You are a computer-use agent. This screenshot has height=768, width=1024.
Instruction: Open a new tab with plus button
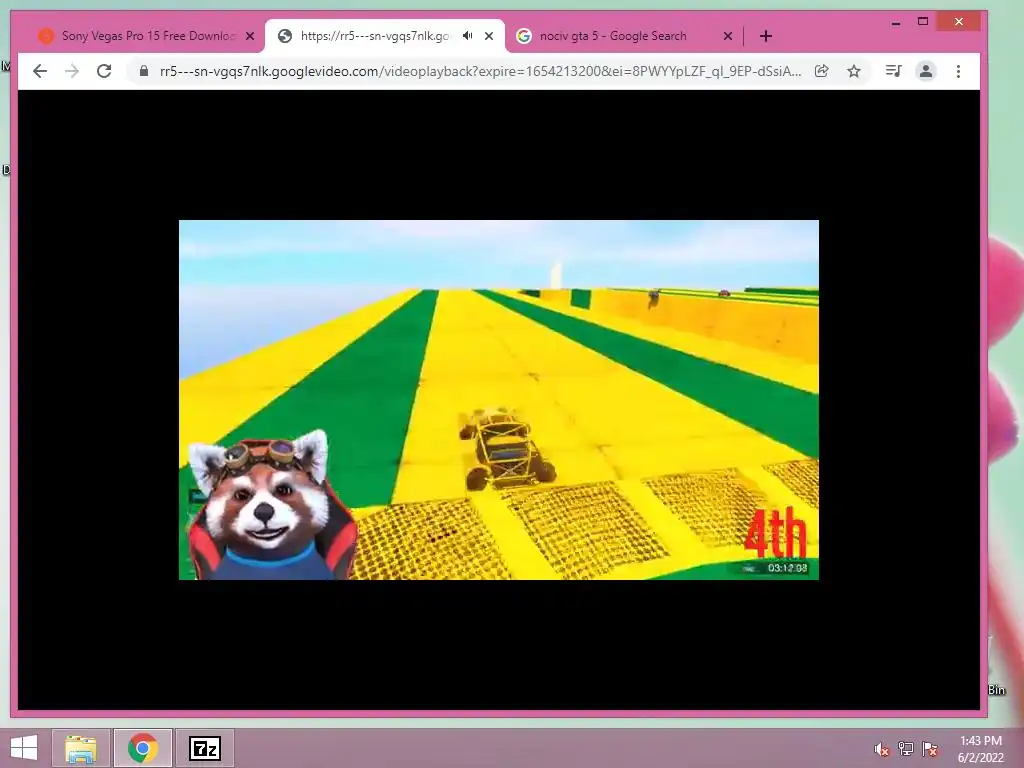point(766,36)
